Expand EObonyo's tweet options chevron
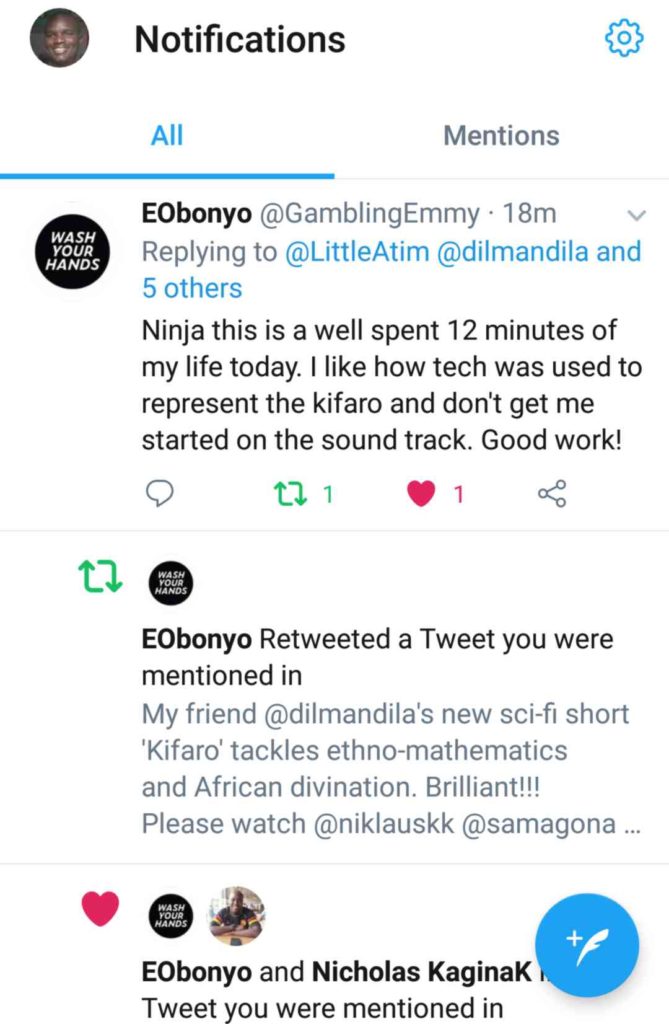669x1024 pixels. [637, 214]
